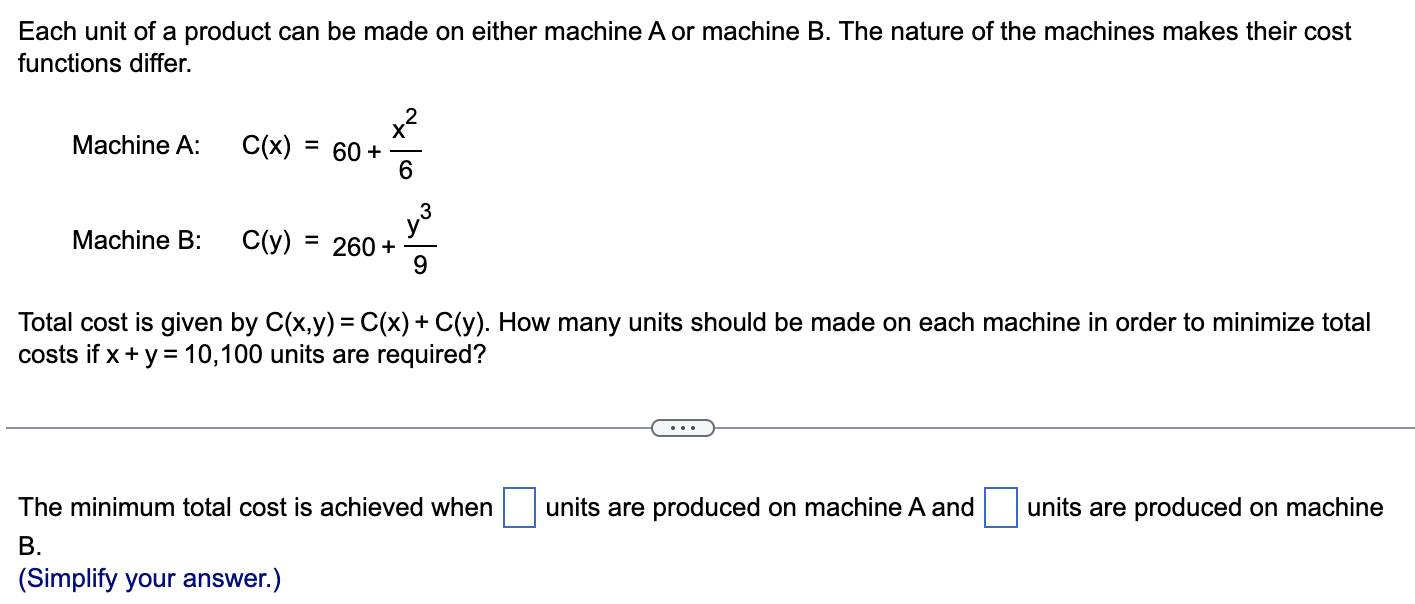This screenshot has height=604, width=1415.
Task: Click the second answer box for machine B units
Action: click(1000, 508)
